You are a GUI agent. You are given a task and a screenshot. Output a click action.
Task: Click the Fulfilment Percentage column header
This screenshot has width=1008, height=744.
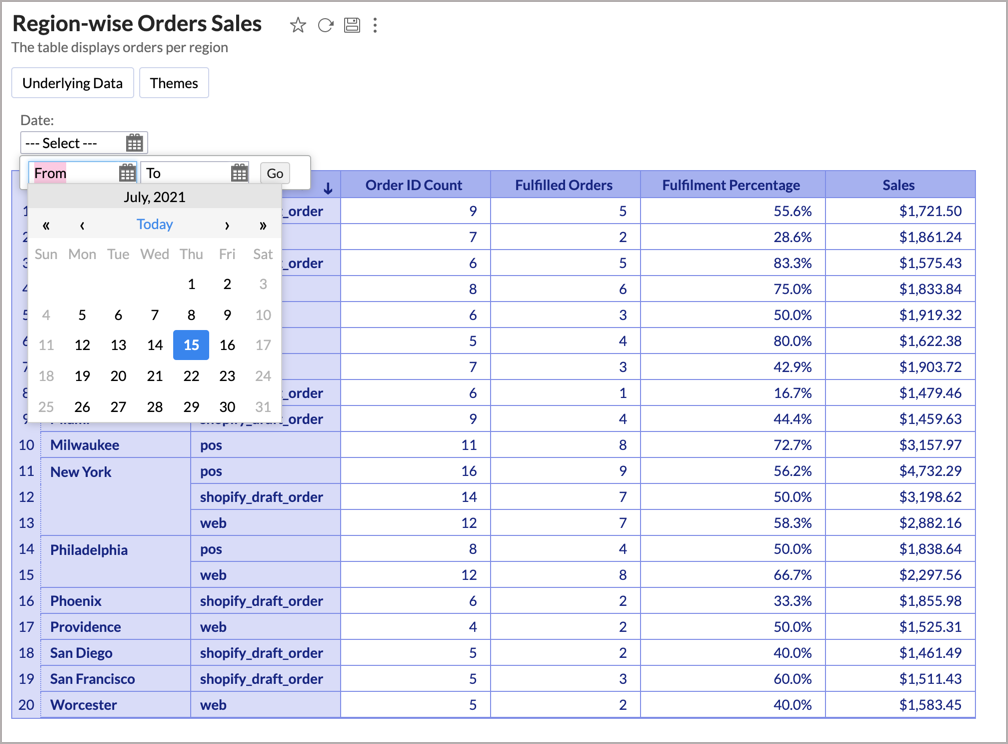[732, 185]
